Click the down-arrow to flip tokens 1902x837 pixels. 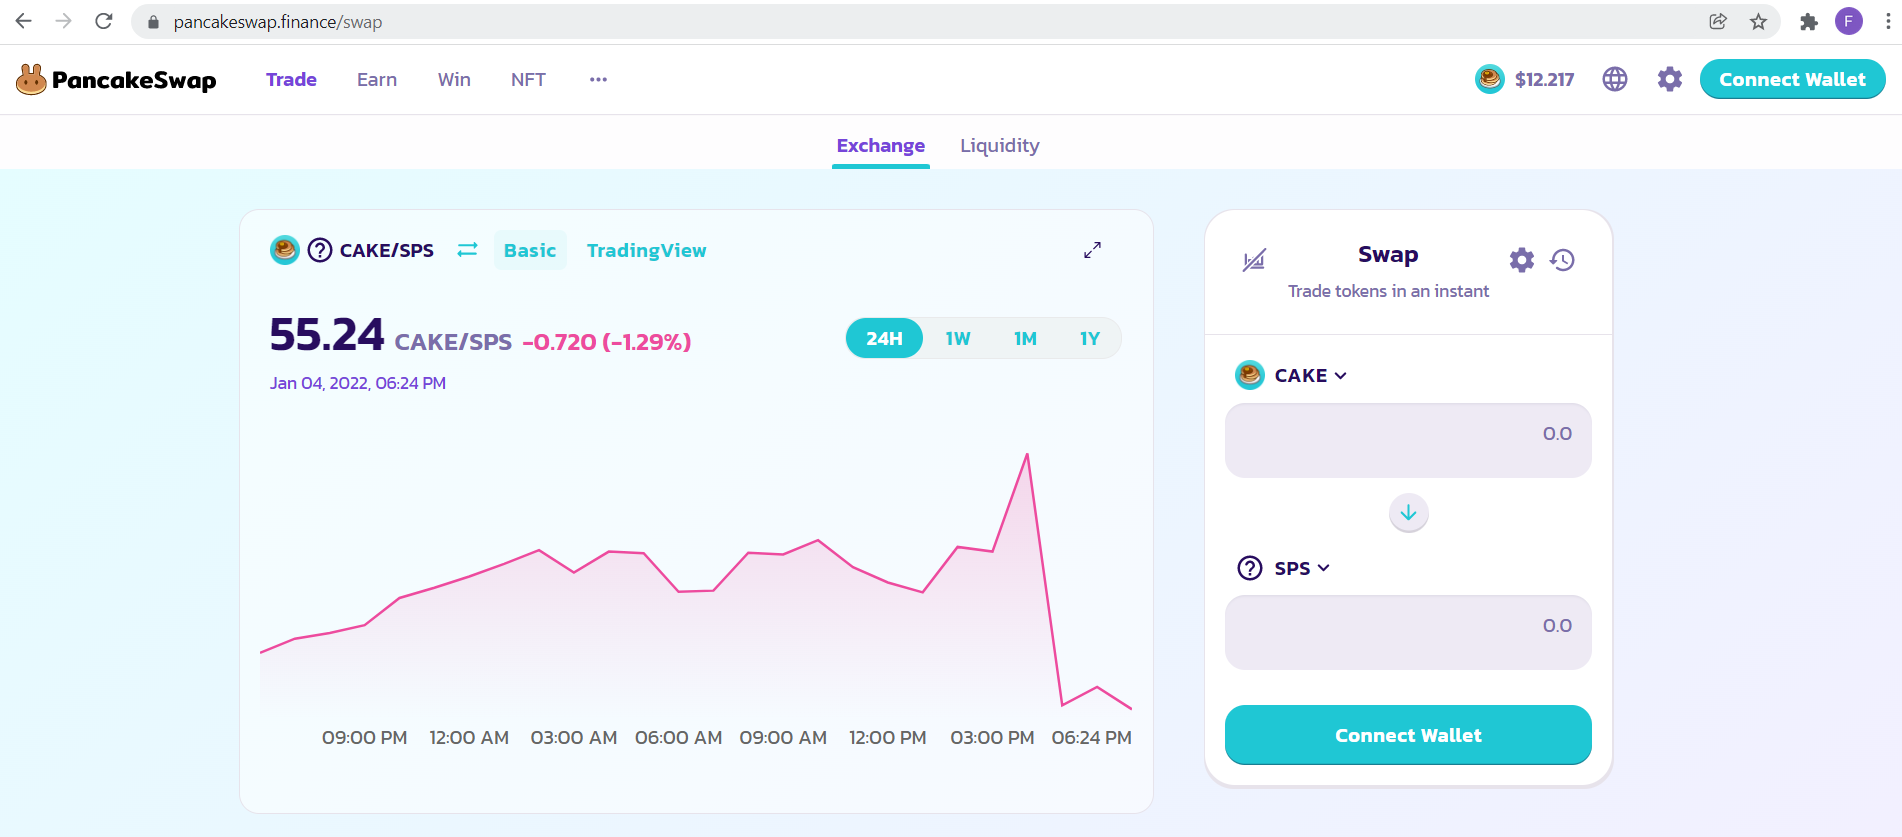pos(1409,513)
